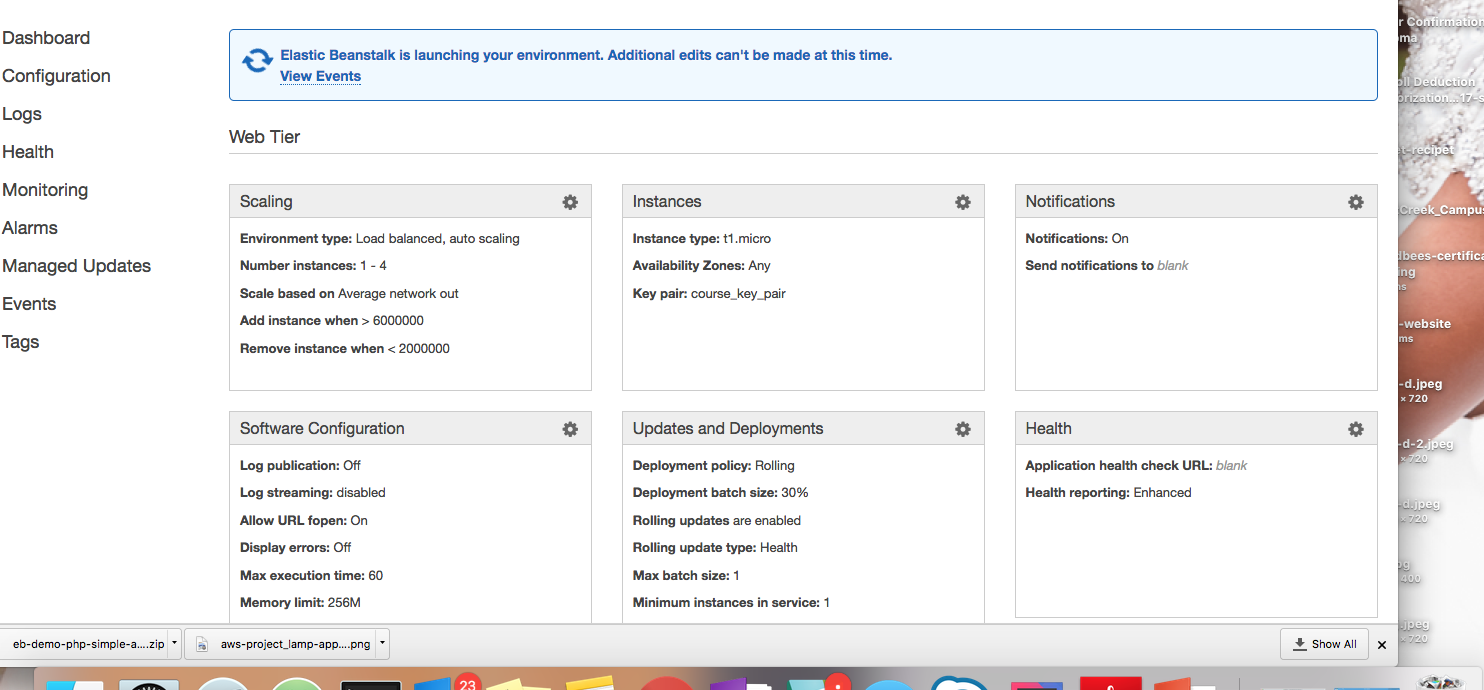The image size is (1484, 690).
Task: Click the Scaling card heading
Action: [x=266, y=201]
